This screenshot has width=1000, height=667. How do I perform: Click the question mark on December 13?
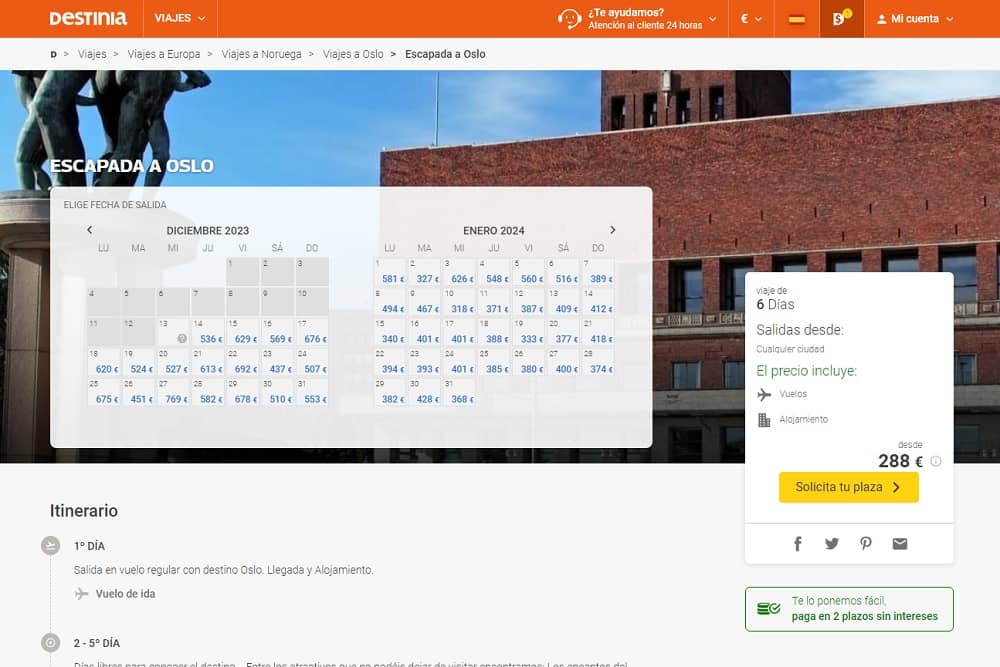(182, 339)
